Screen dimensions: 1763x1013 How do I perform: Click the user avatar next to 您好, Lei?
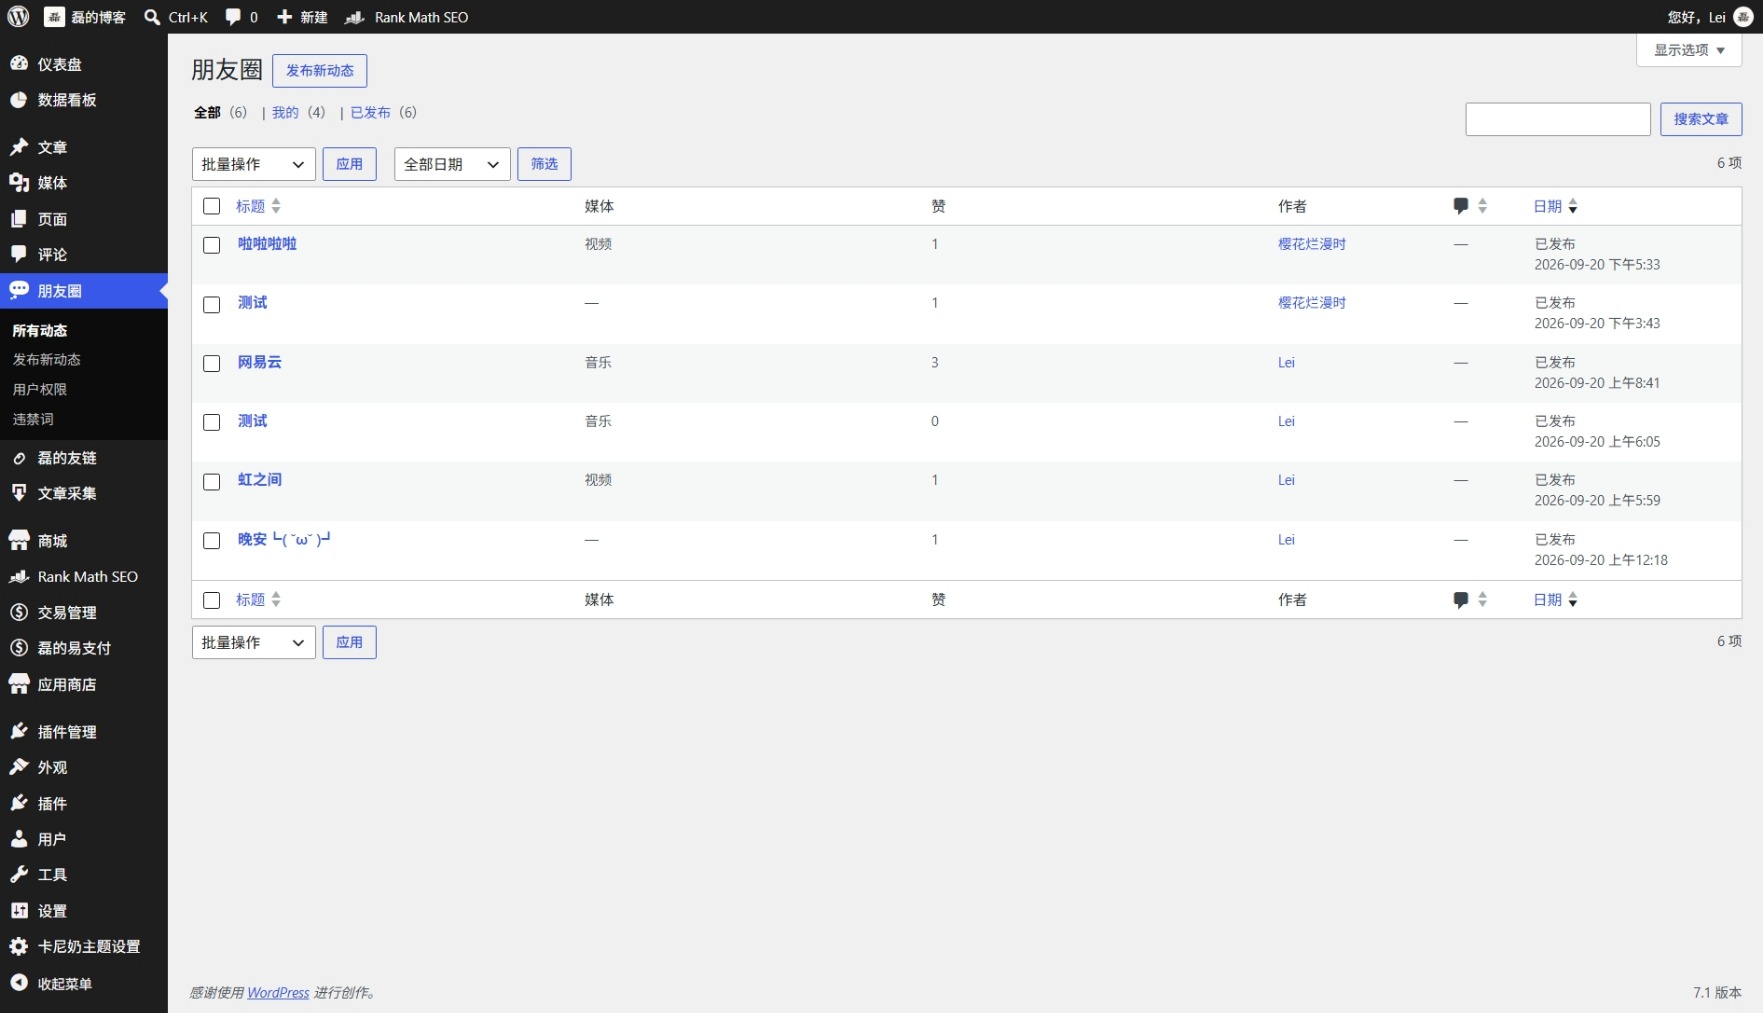pos(1743,17)
